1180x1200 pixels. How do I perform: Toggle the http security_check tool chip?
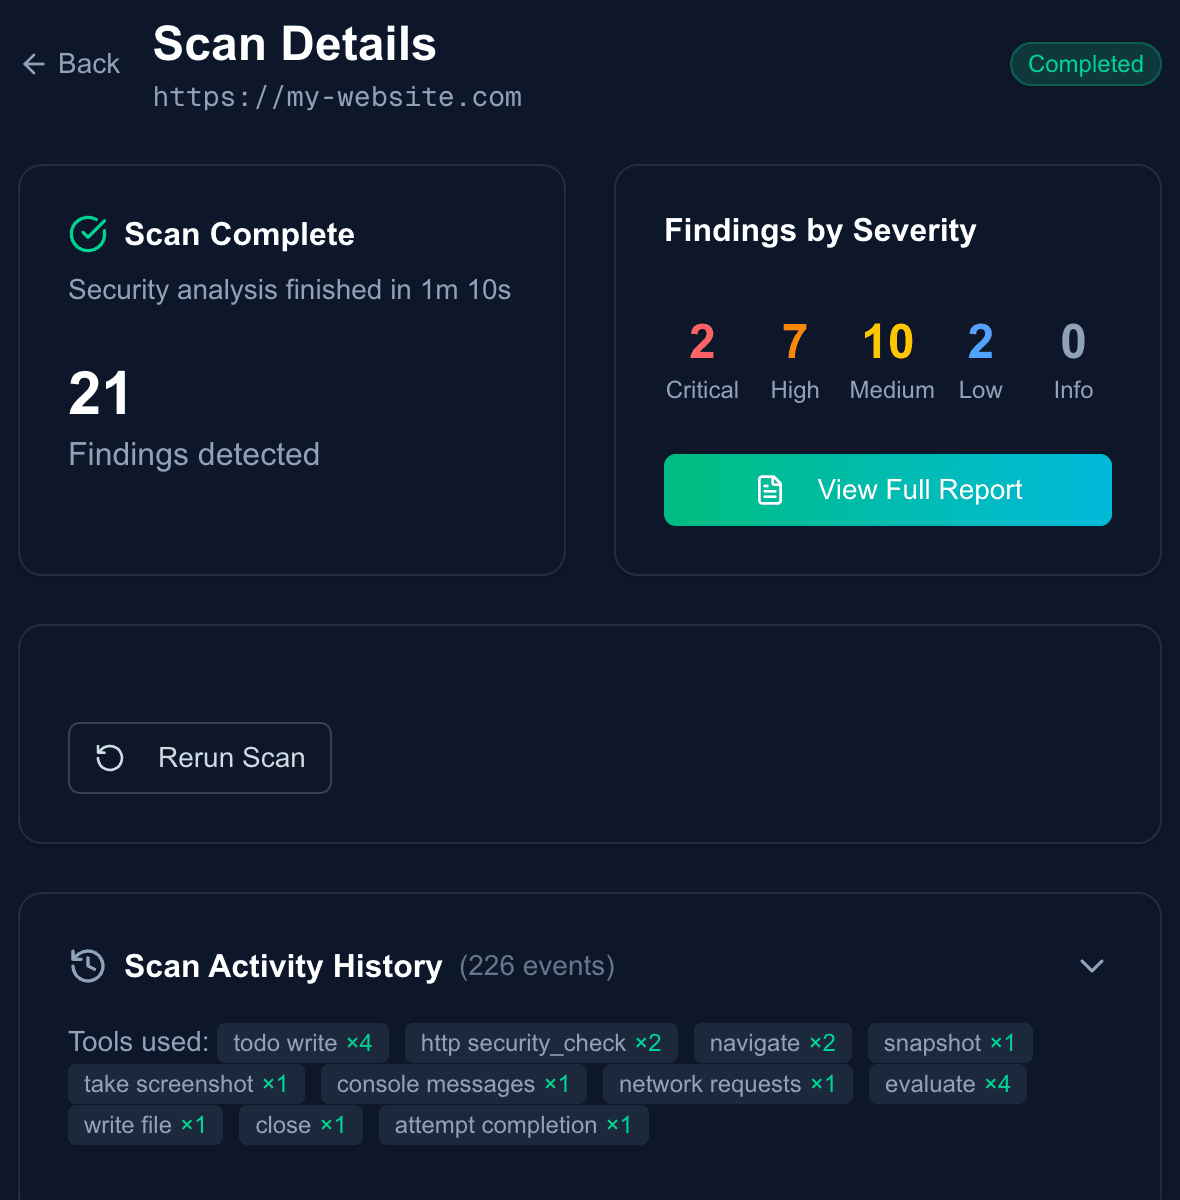pyautogui.click(x=540, y=1043)
